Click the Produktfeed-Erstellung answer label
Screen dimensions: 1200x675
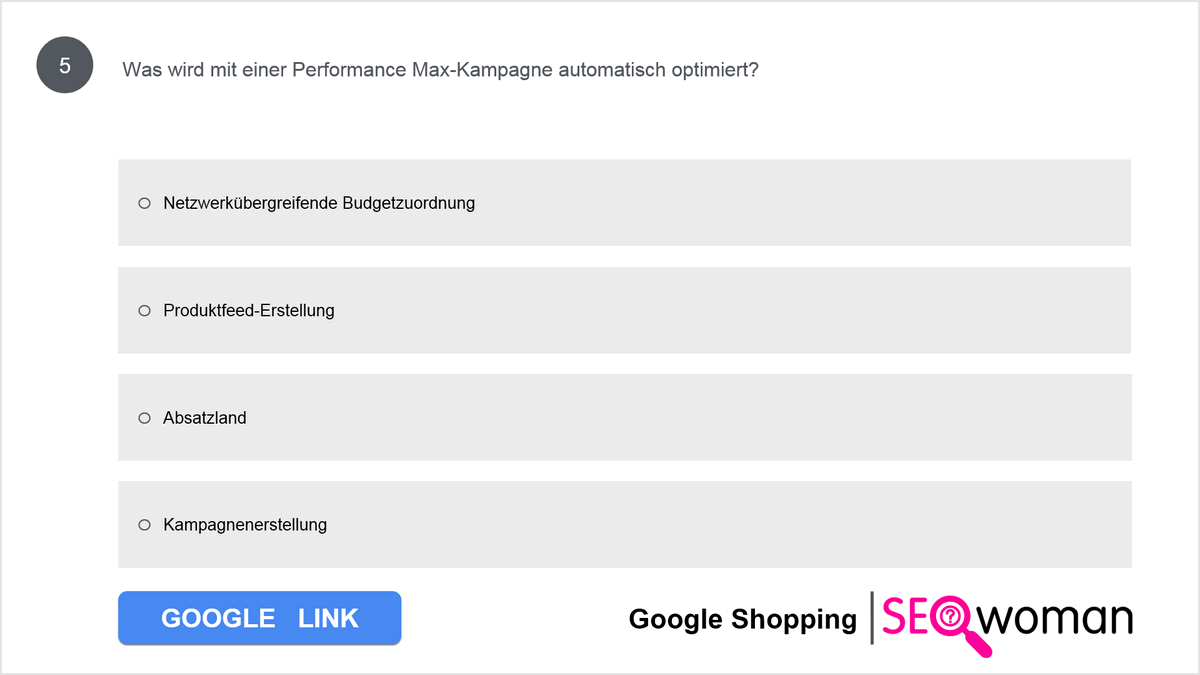[x=249, y=310]
